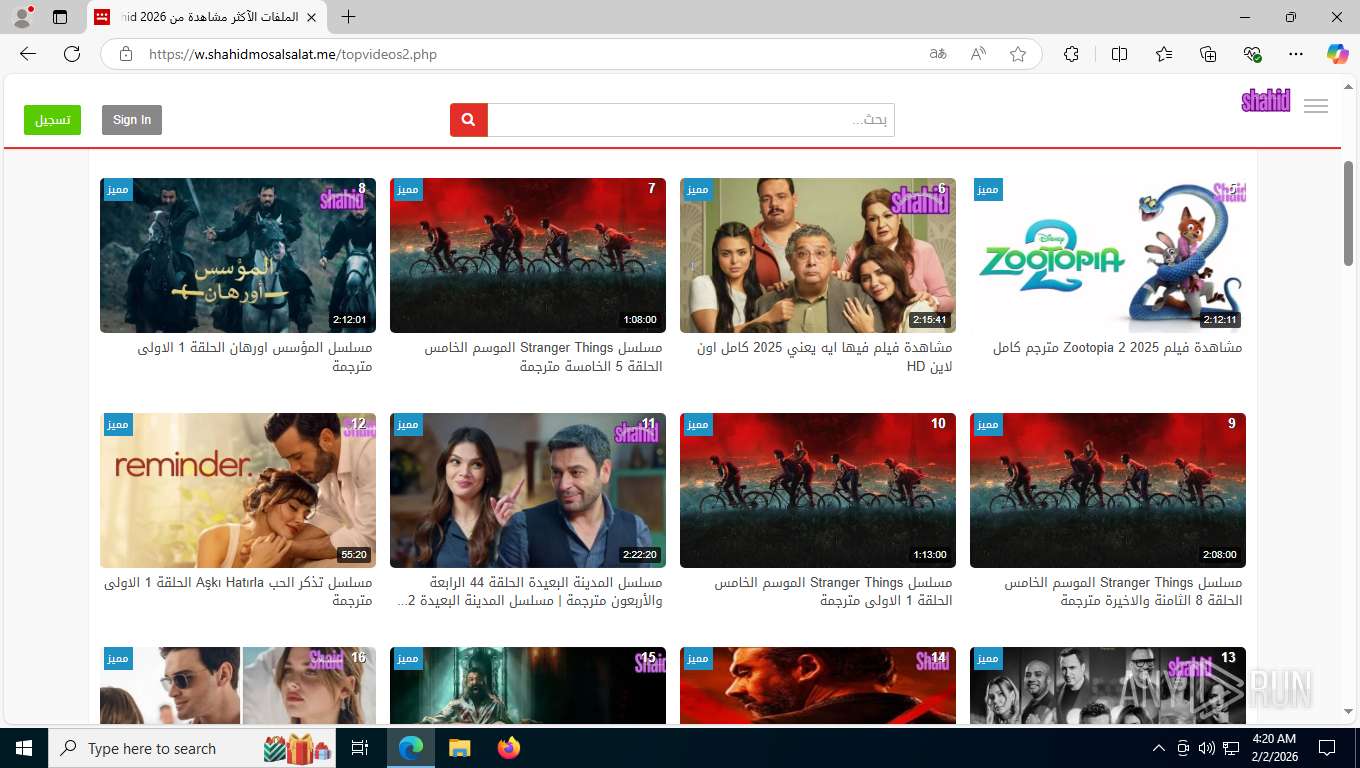This screenshot has height=768, width=1360.
Task: Open Stranger Things thumbnail numbered 10
Action: click(x=818, y=490)
